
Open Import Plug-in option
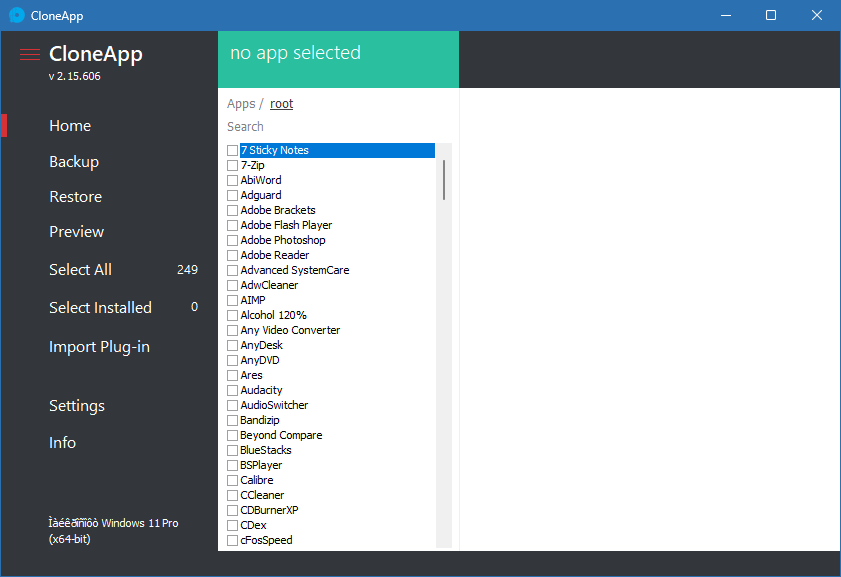click(x=99, y=347)
